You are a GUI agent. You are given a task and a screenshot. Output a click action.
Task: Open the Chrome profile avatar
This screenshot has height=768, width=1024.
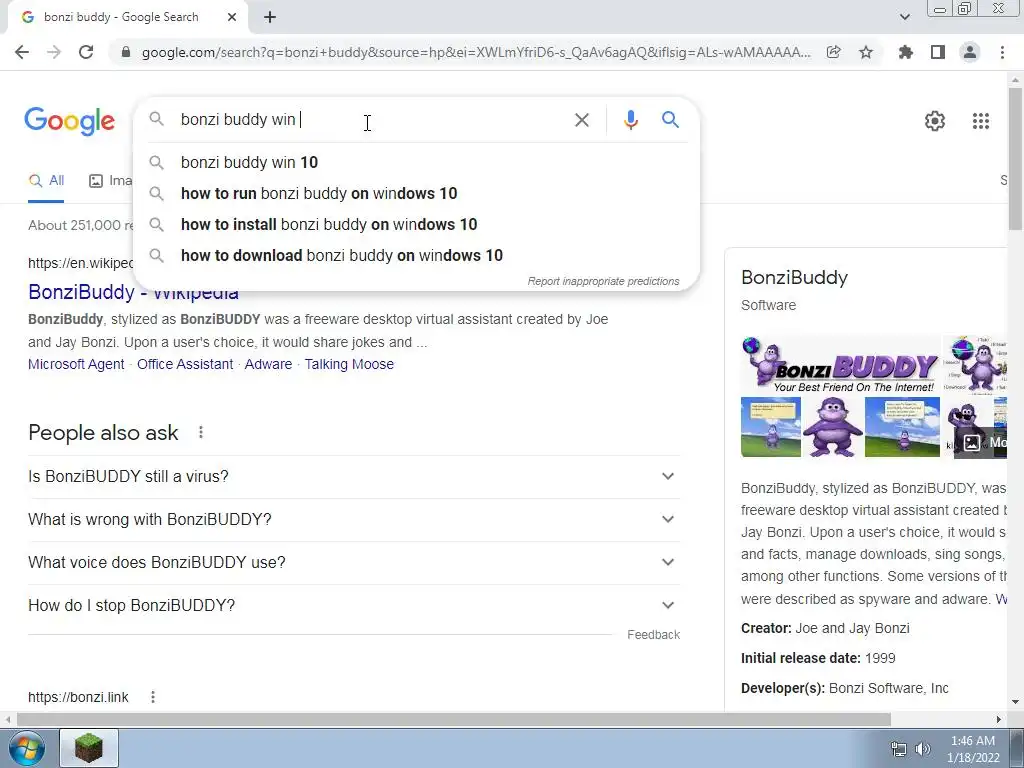coord(970,52)
